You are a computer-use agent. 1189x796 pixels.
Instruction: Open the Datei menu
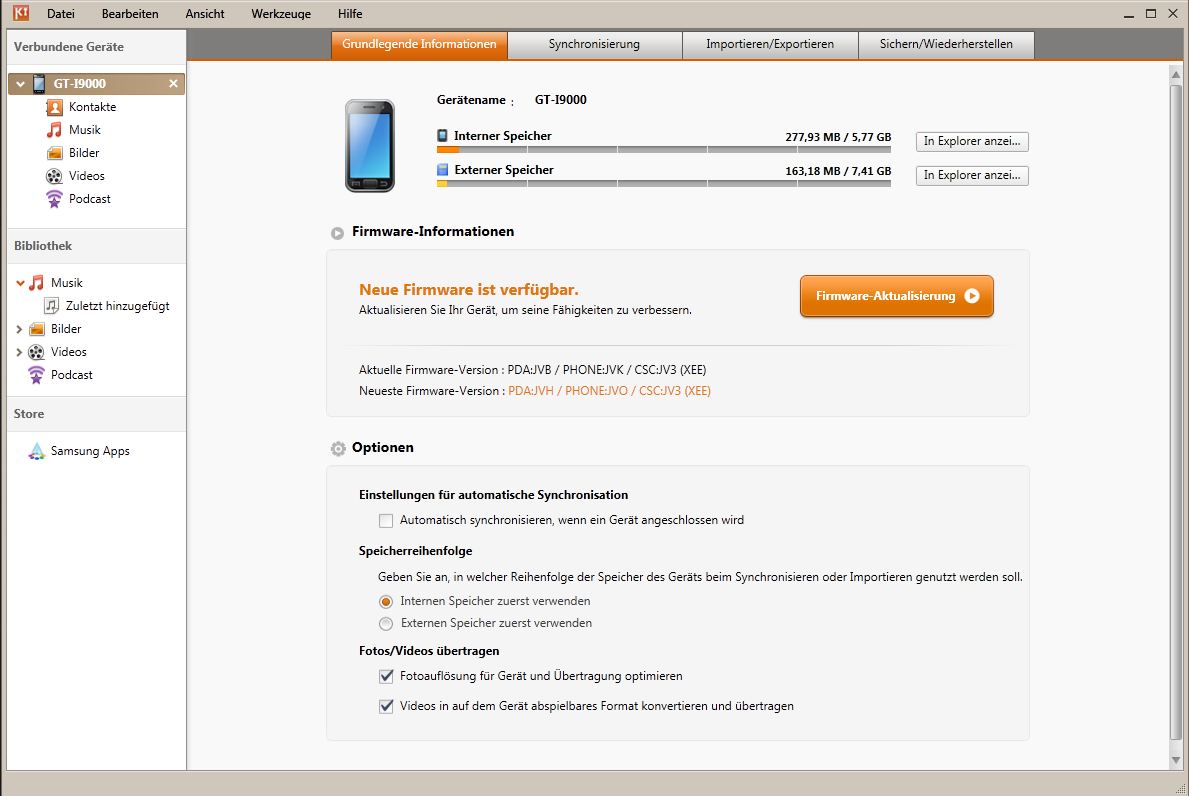coord(61,14)
